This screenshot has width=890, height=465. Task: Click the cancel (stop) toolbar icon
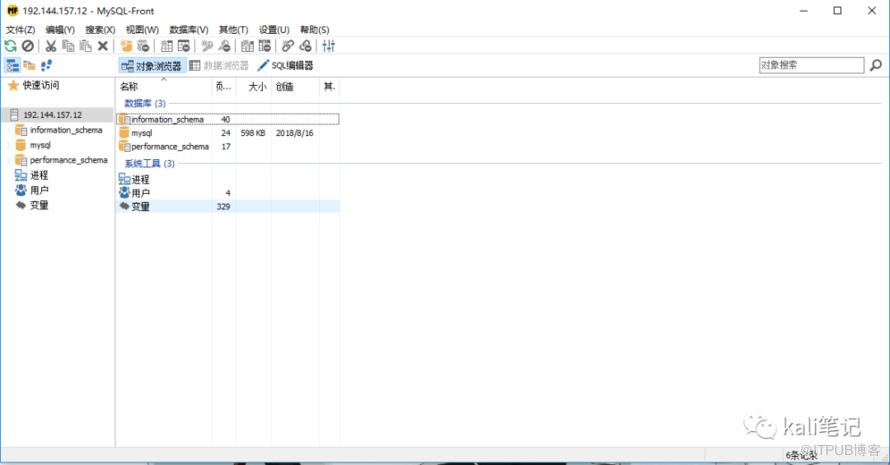pyautogui.click(x=28, y=46)
